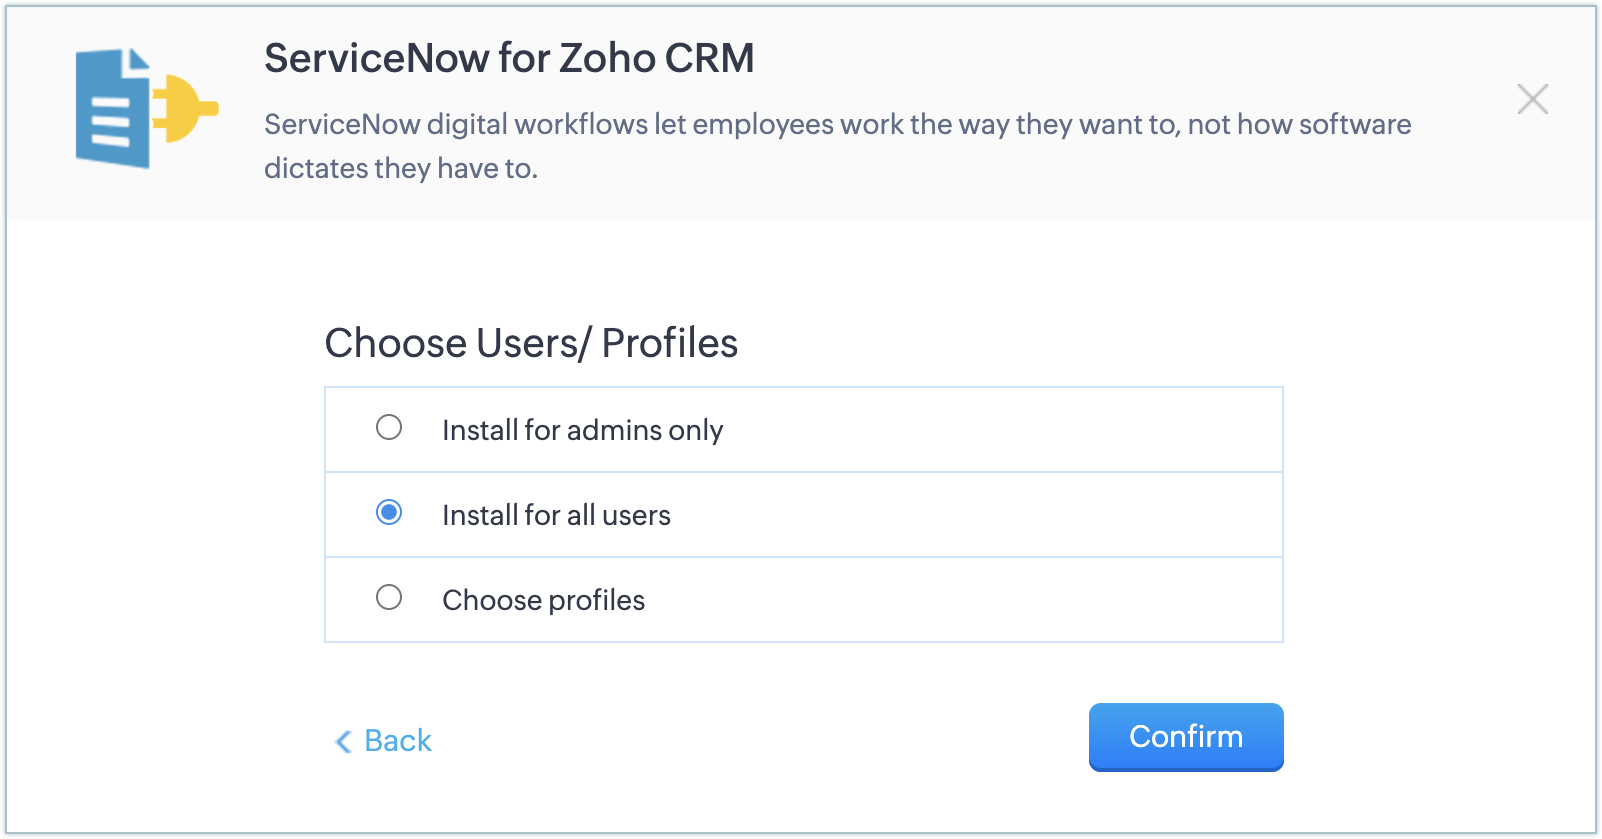Click empty space in the admins-only option row
Screen dimensions: 1602x839
(1000, 430)
